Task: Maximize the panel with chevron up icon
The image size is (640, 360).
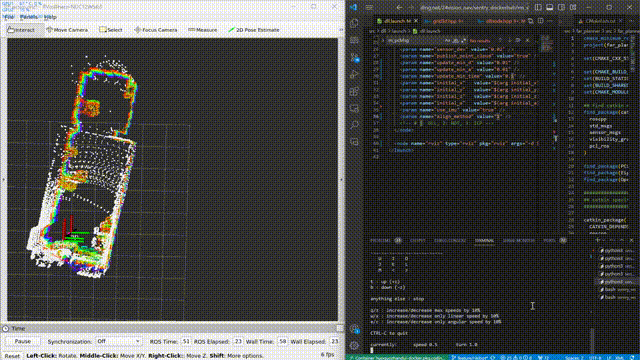Action: pos(622,240)
